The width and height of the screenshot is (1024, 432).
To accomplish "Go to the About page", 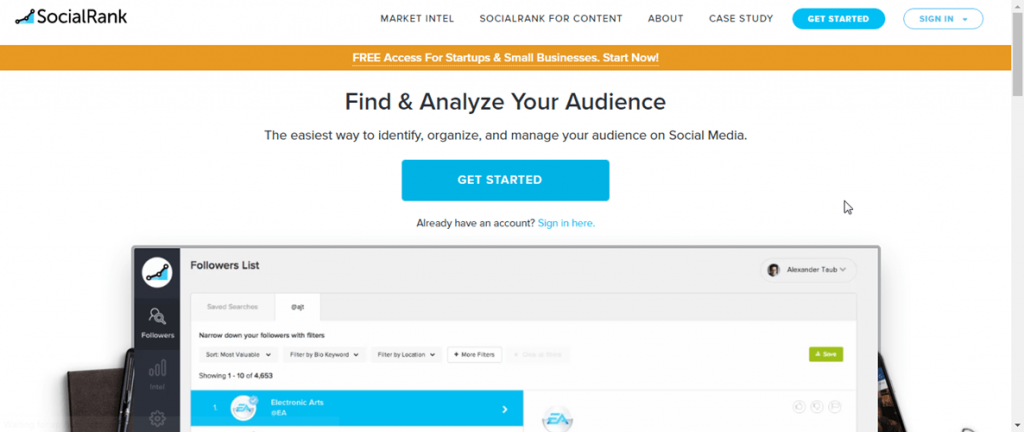I will coord(665,19).
